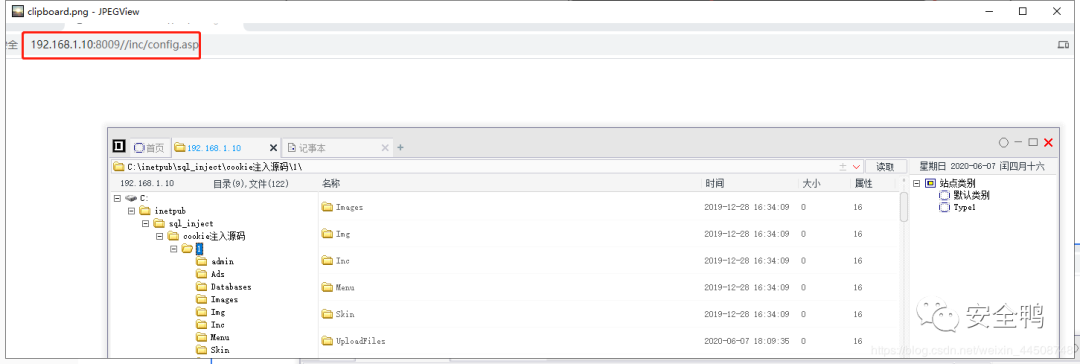Click the 读取 button
The width and height of the screenshot is (1080, 364).
point(885,167)
